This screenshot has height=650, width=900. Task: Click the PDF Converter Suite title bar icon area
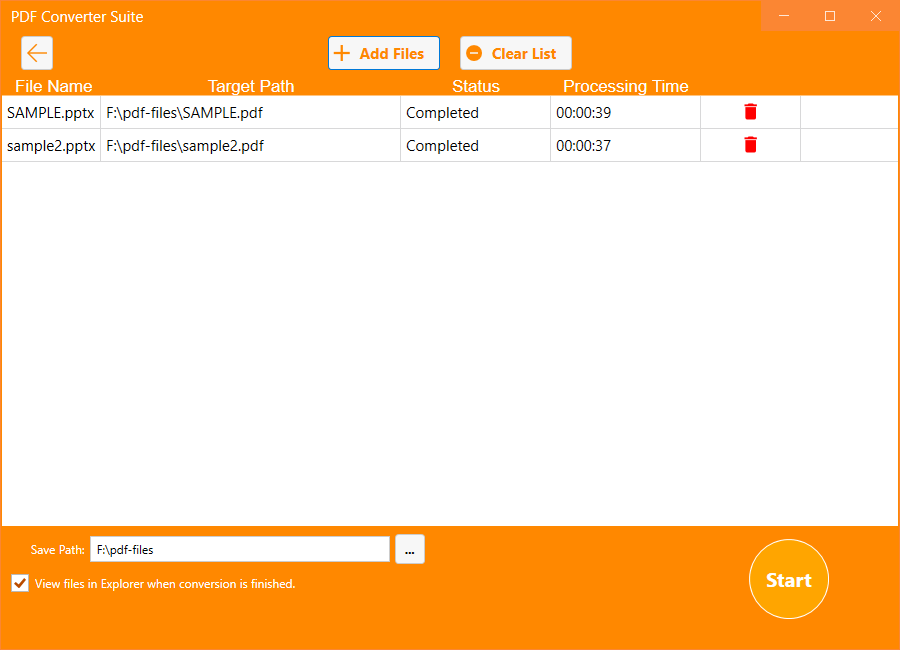pyautogui.click(x=77, y=16)
